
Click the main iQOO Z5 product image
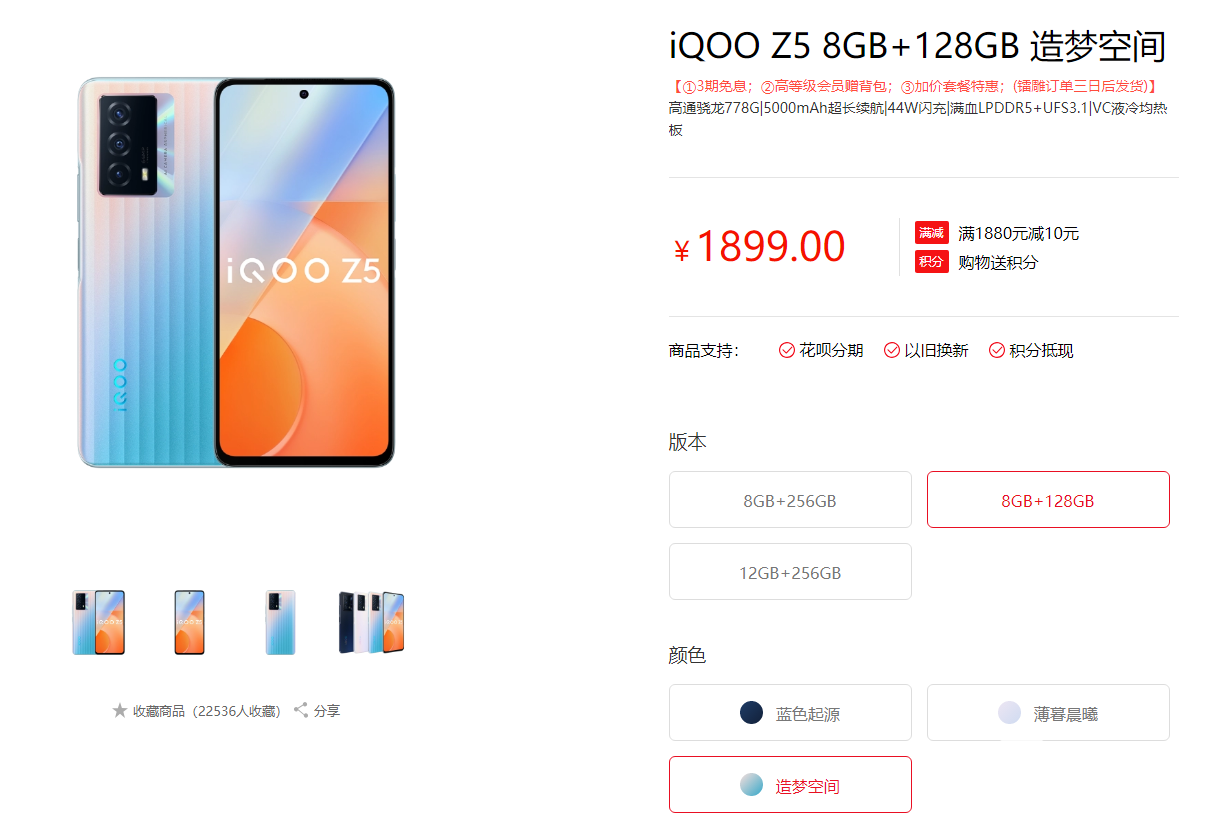[236, 272]
